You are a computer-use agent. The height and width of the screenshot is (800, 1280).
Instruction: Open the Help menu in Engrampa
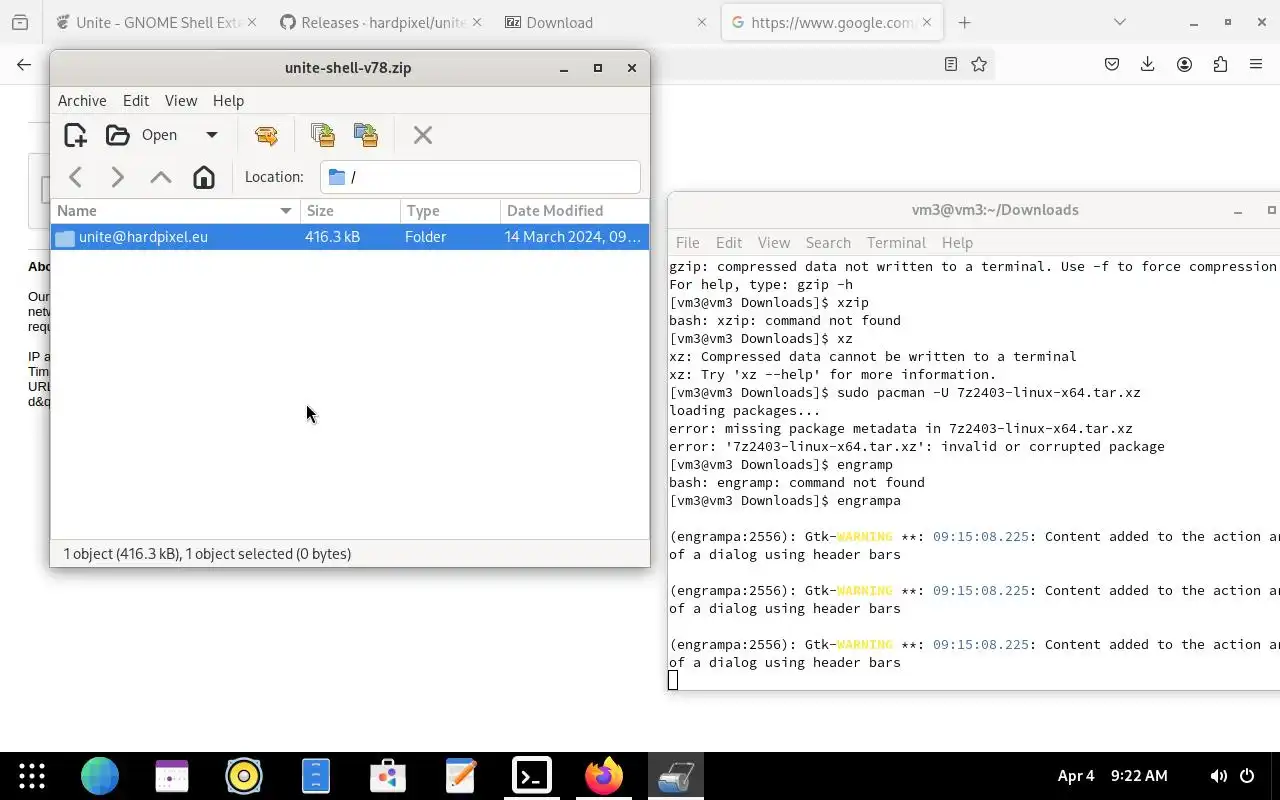click(228, 101)
